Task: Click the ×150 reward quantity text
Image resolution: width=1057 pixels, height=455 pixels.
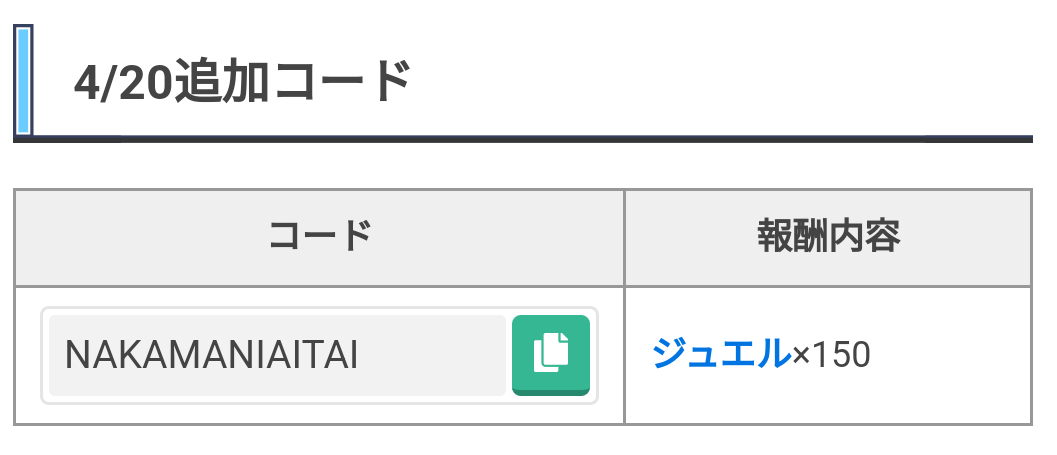Action: [831, 355]
